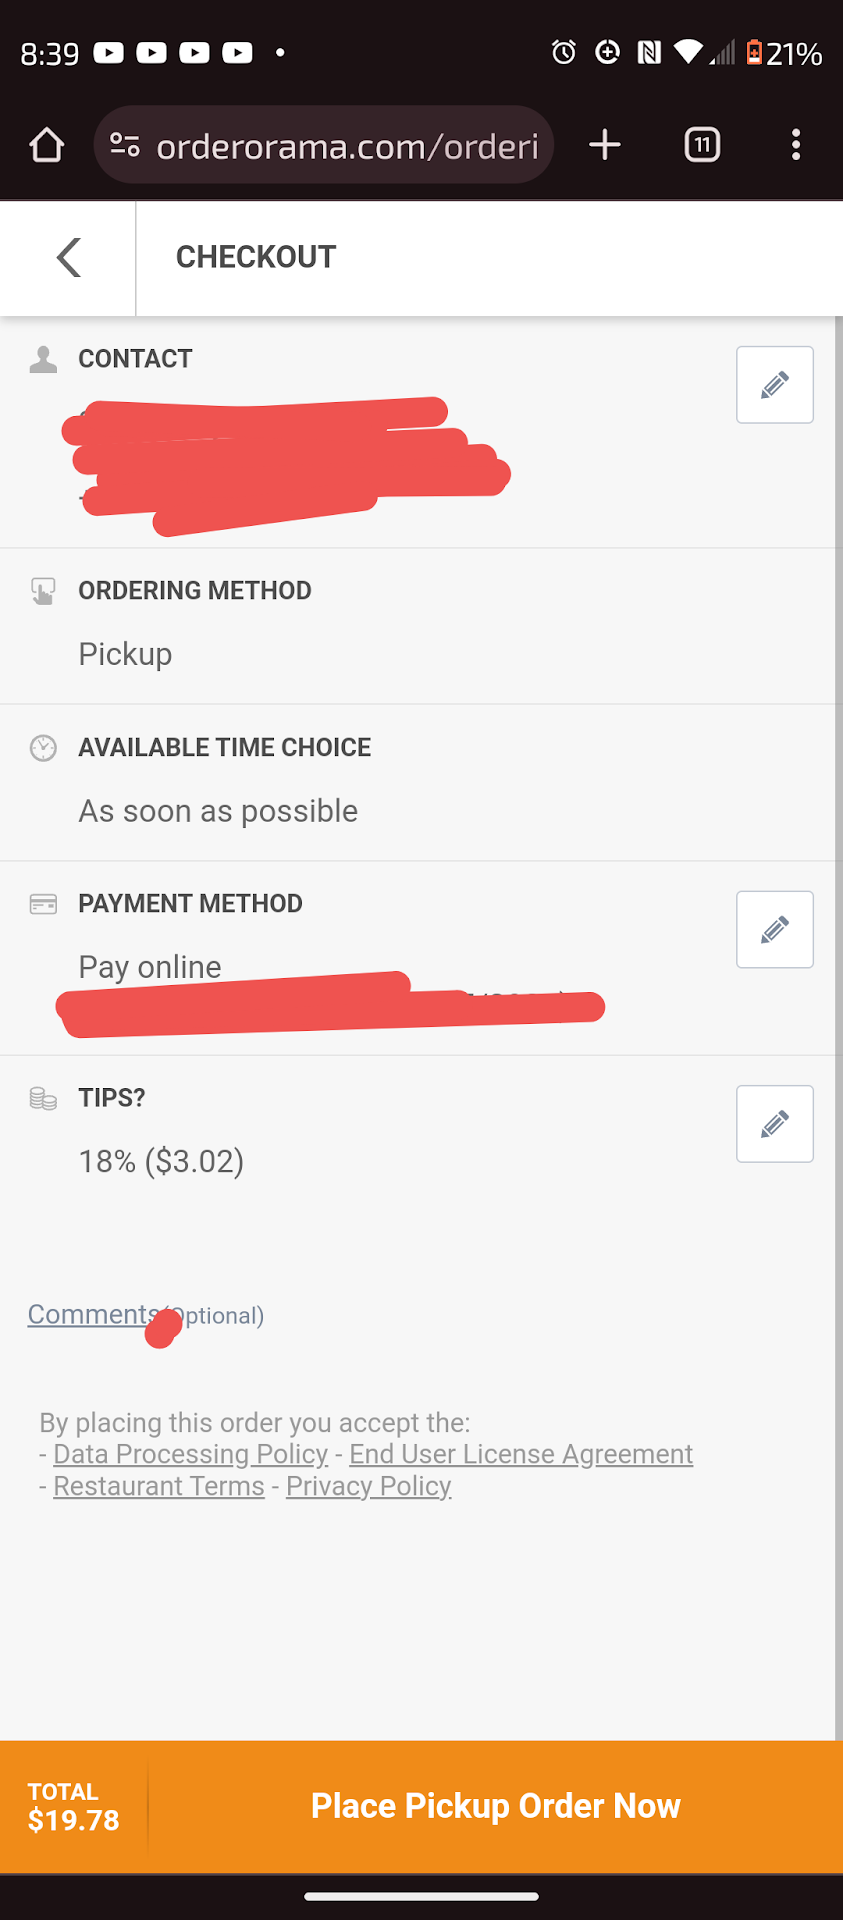Screen dimensions: 843x1920
Task: Edit the contact details
Action: 774,385
